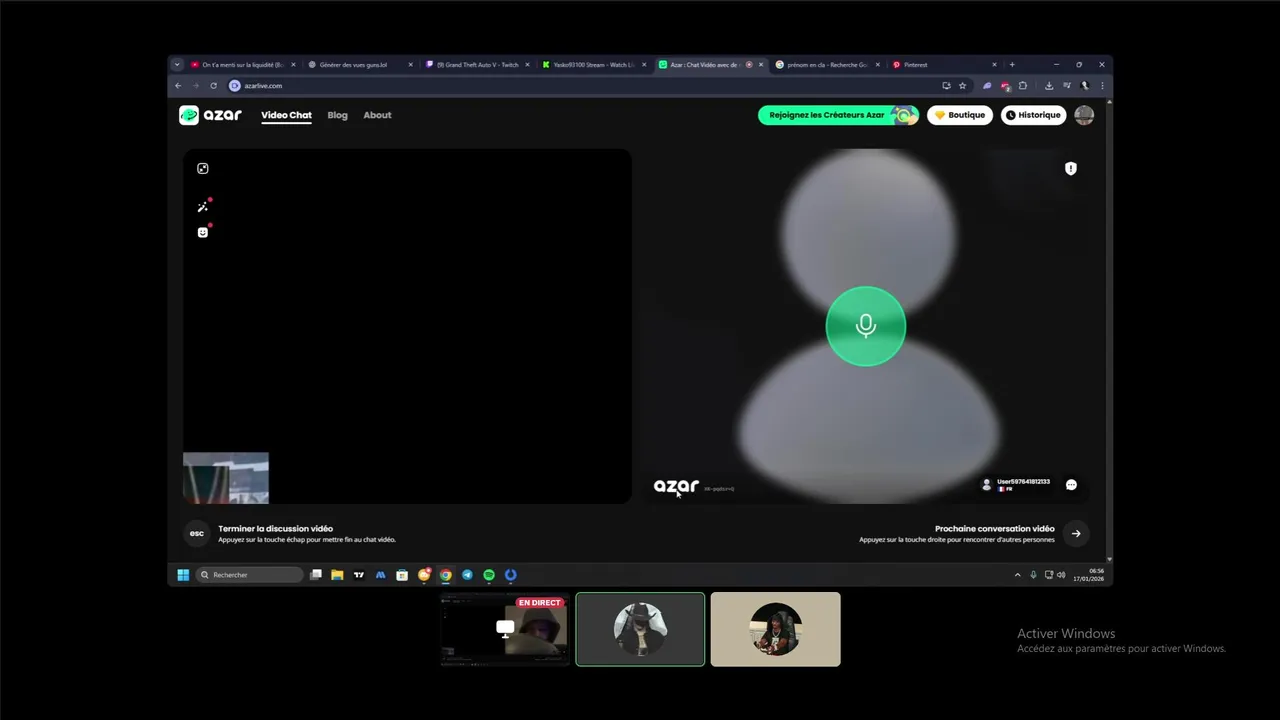Open the magic wand effects icon

[x=203, y=207]
